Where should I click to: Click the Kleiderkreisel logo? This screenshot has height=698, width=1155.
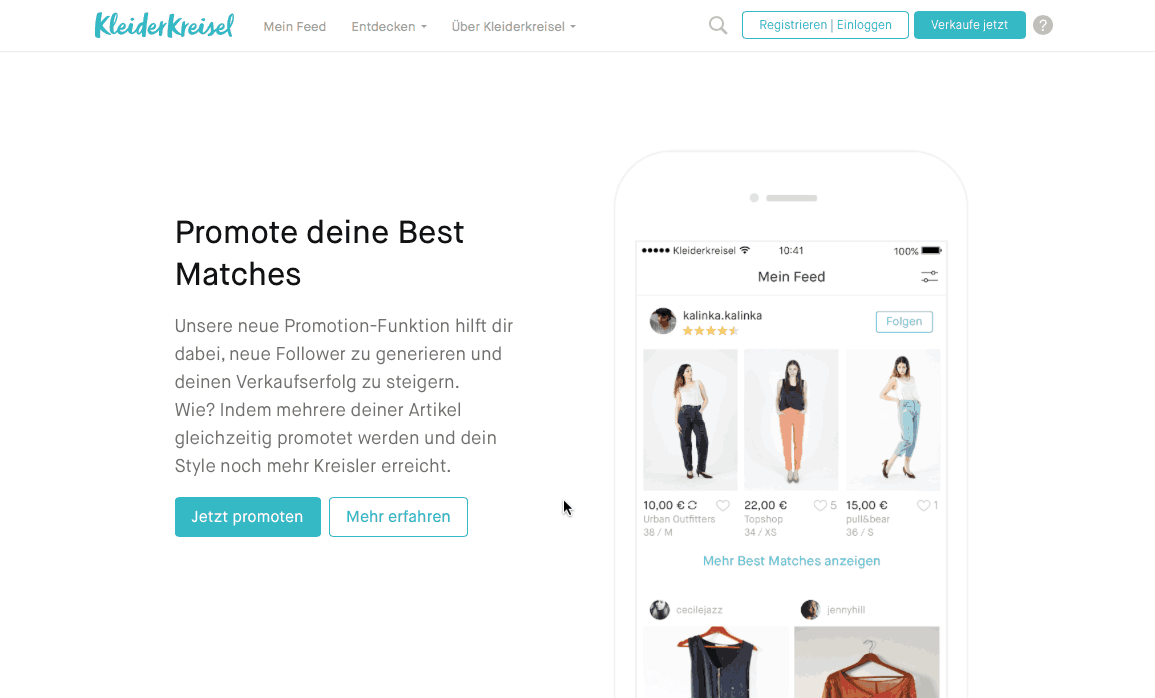point(164,25)
